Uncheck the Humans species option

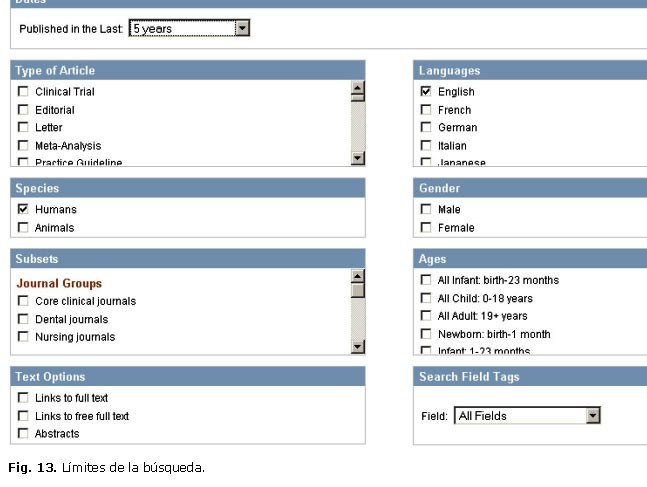coord(23,210)
